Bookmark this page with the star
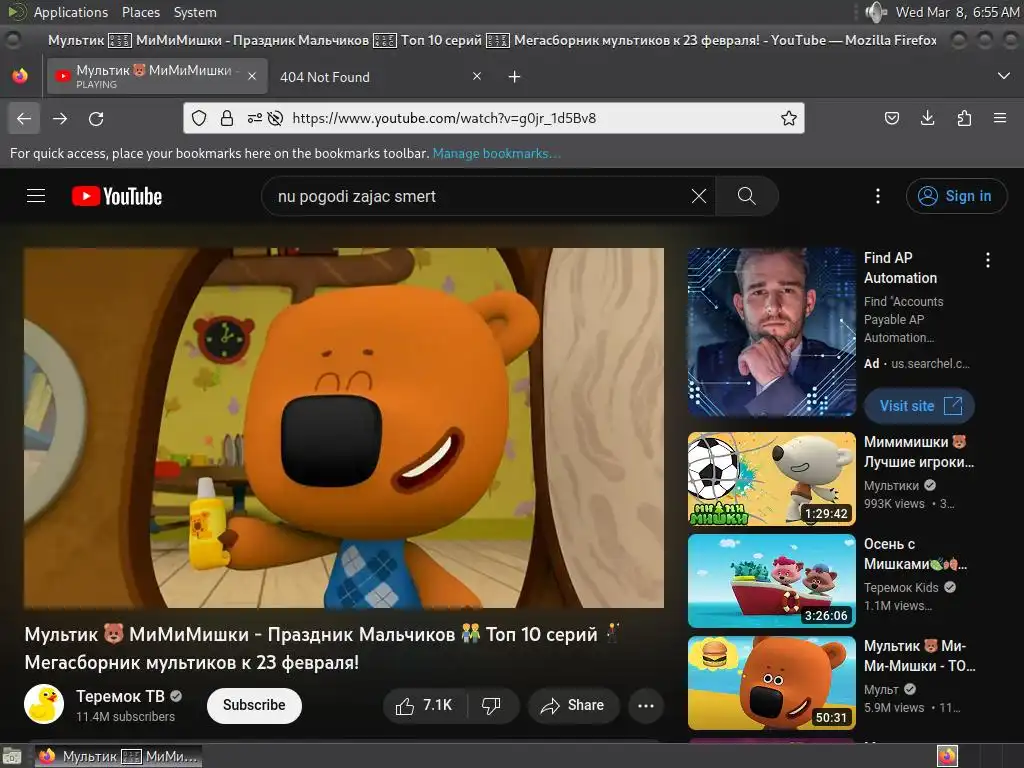Screen dimensions: 1024x768 (789, 118)
